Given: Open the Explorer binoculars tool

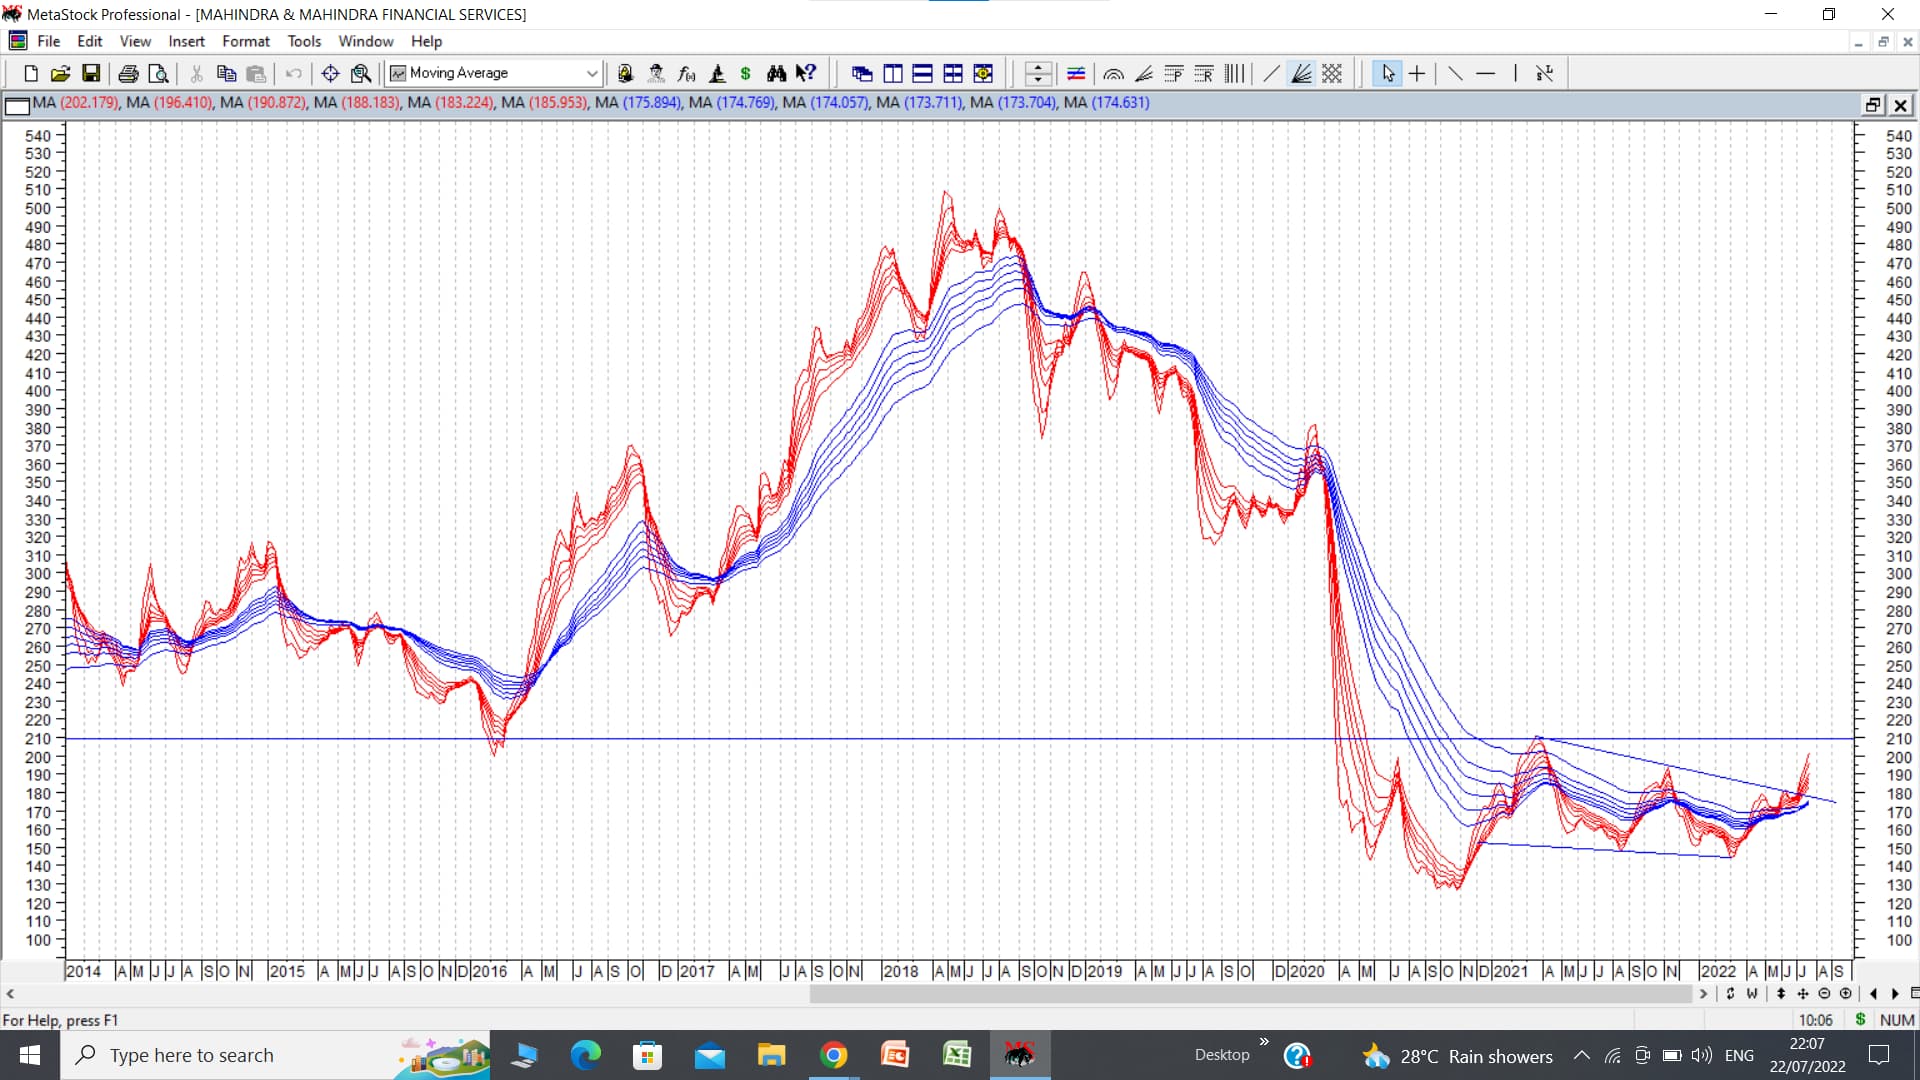Looking at the screenshot, I should click(x=776, y=73).
